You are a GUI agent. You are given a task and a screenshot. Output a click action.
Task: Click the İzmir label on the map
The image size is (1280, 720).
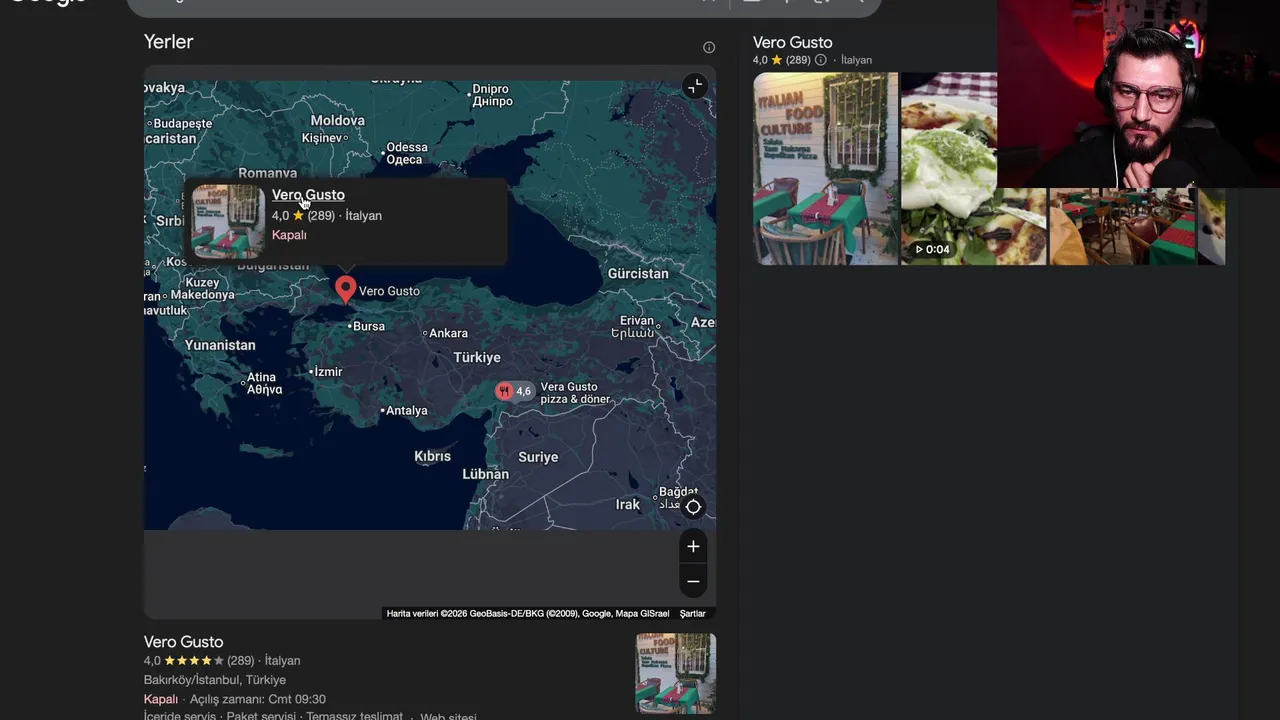click(327, 372)
